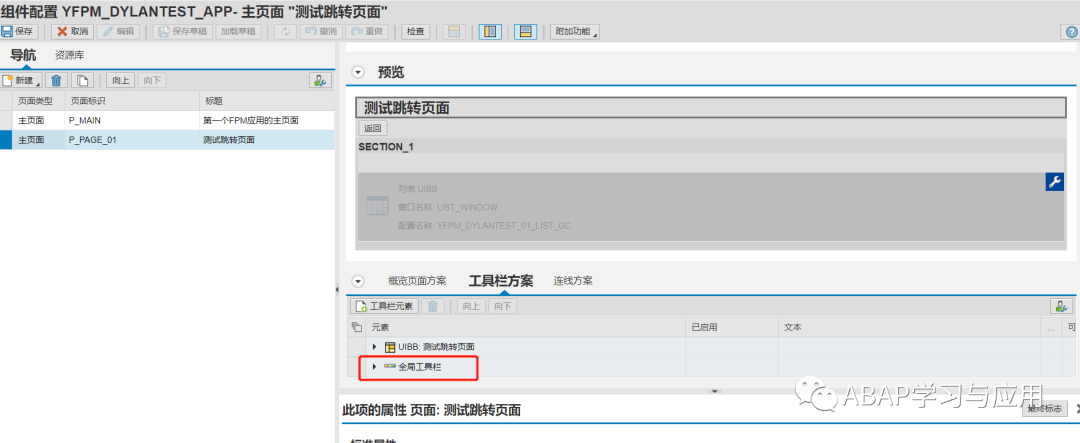Collapse the schema tabs section expander
This screenshot has height=443, width=1080.
pos(357,281)
